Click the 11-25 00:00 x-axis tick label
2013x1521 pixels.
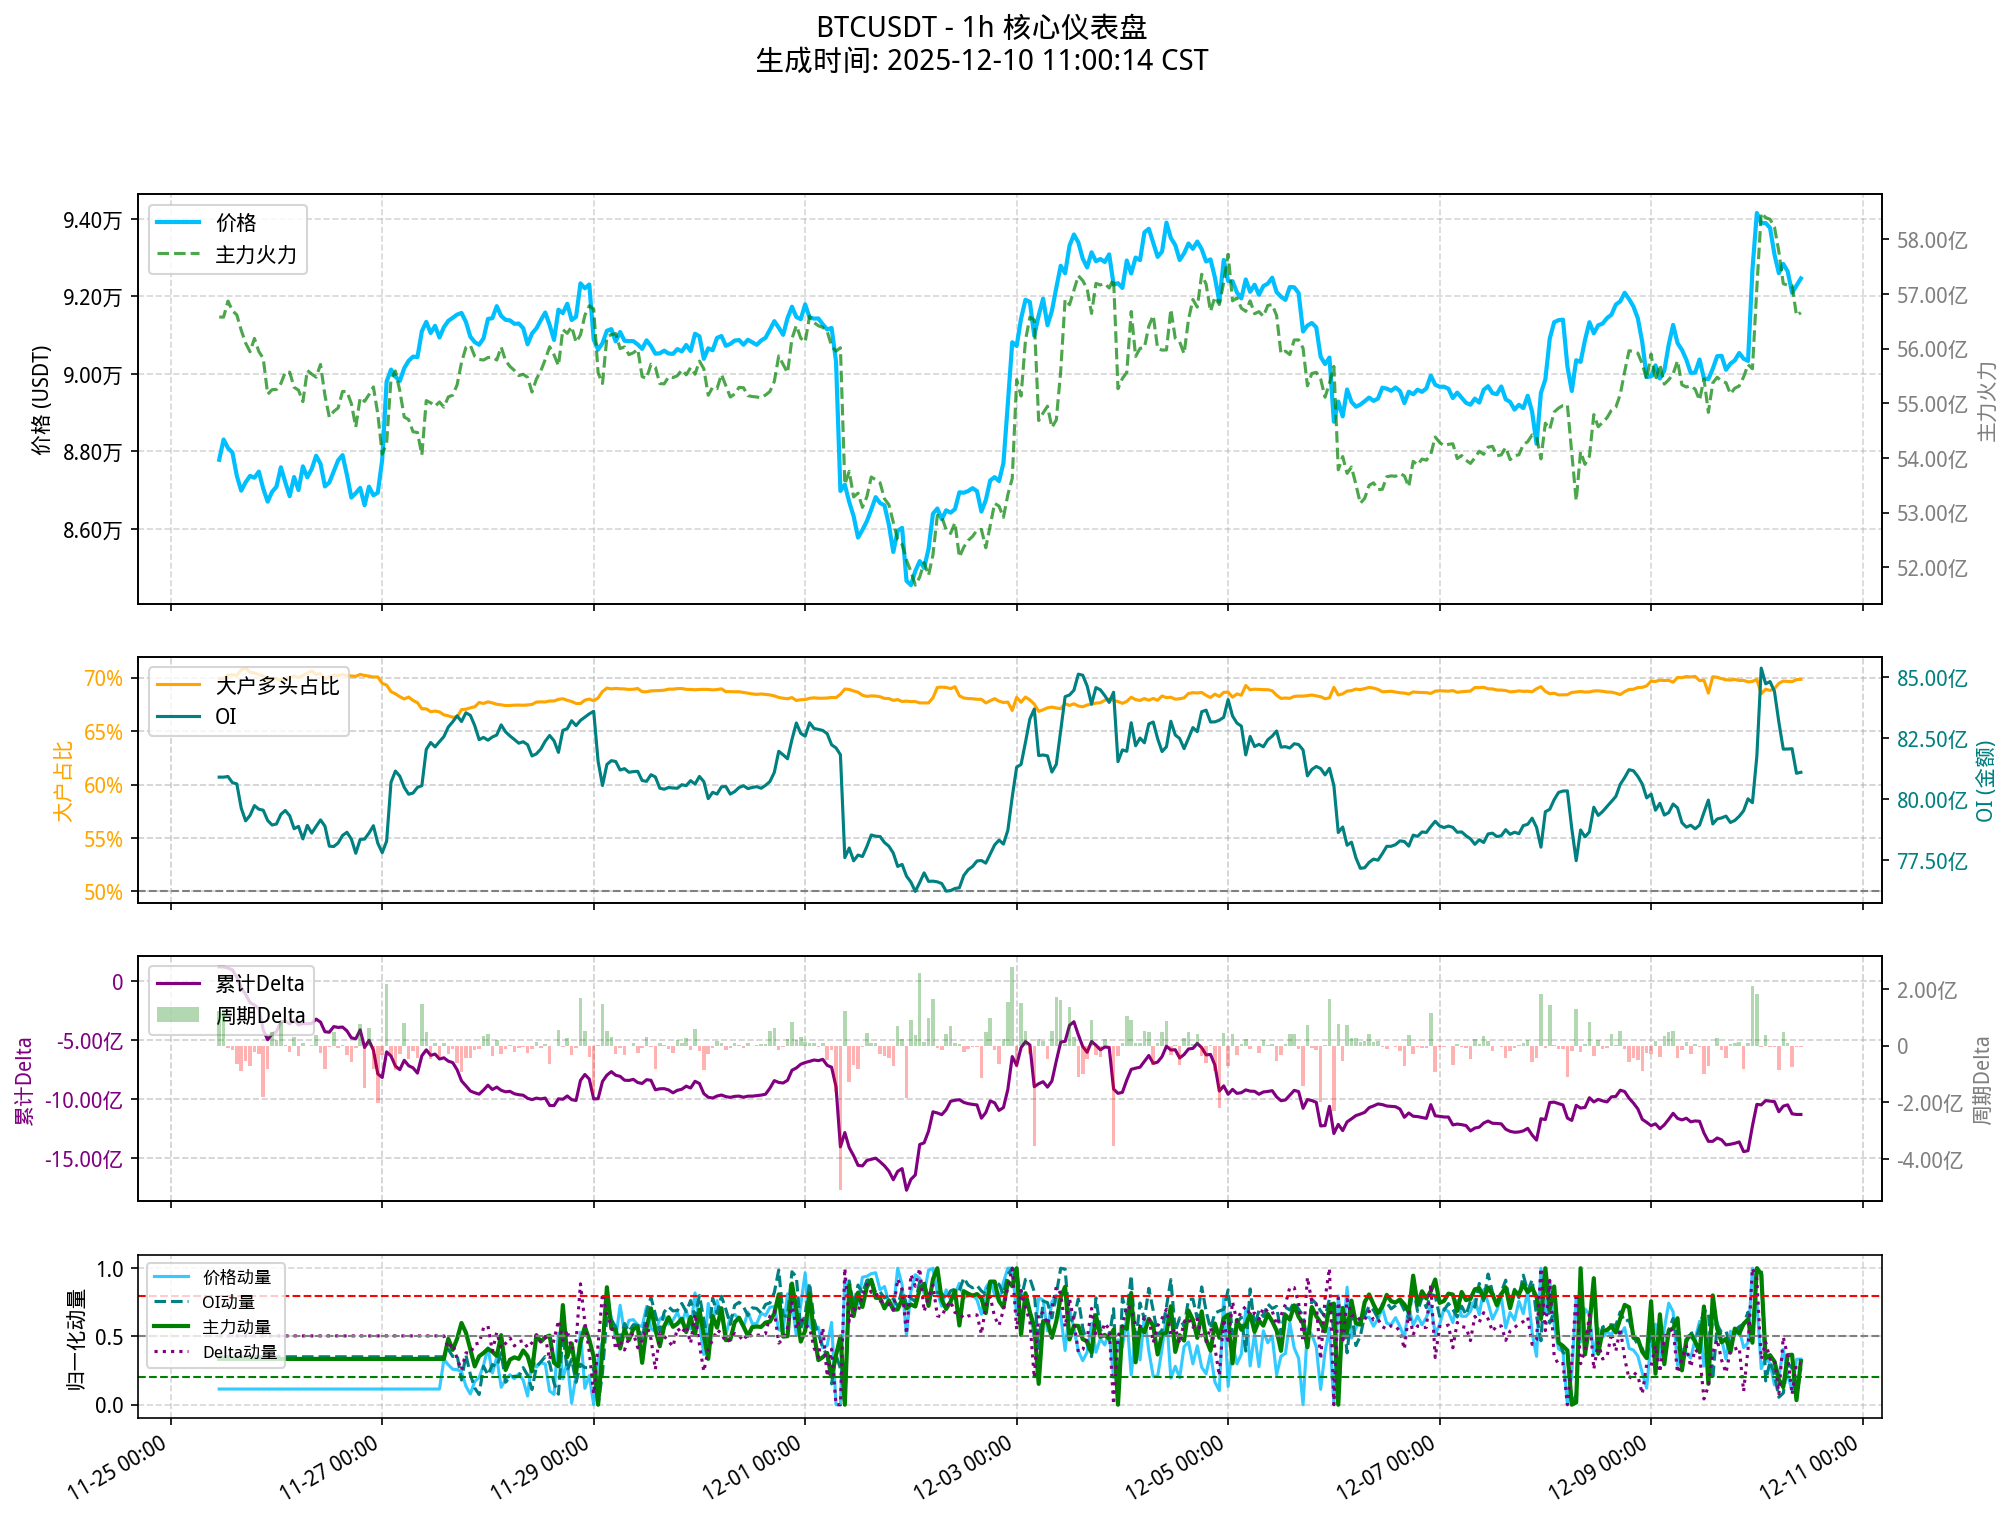[117, 1467]
